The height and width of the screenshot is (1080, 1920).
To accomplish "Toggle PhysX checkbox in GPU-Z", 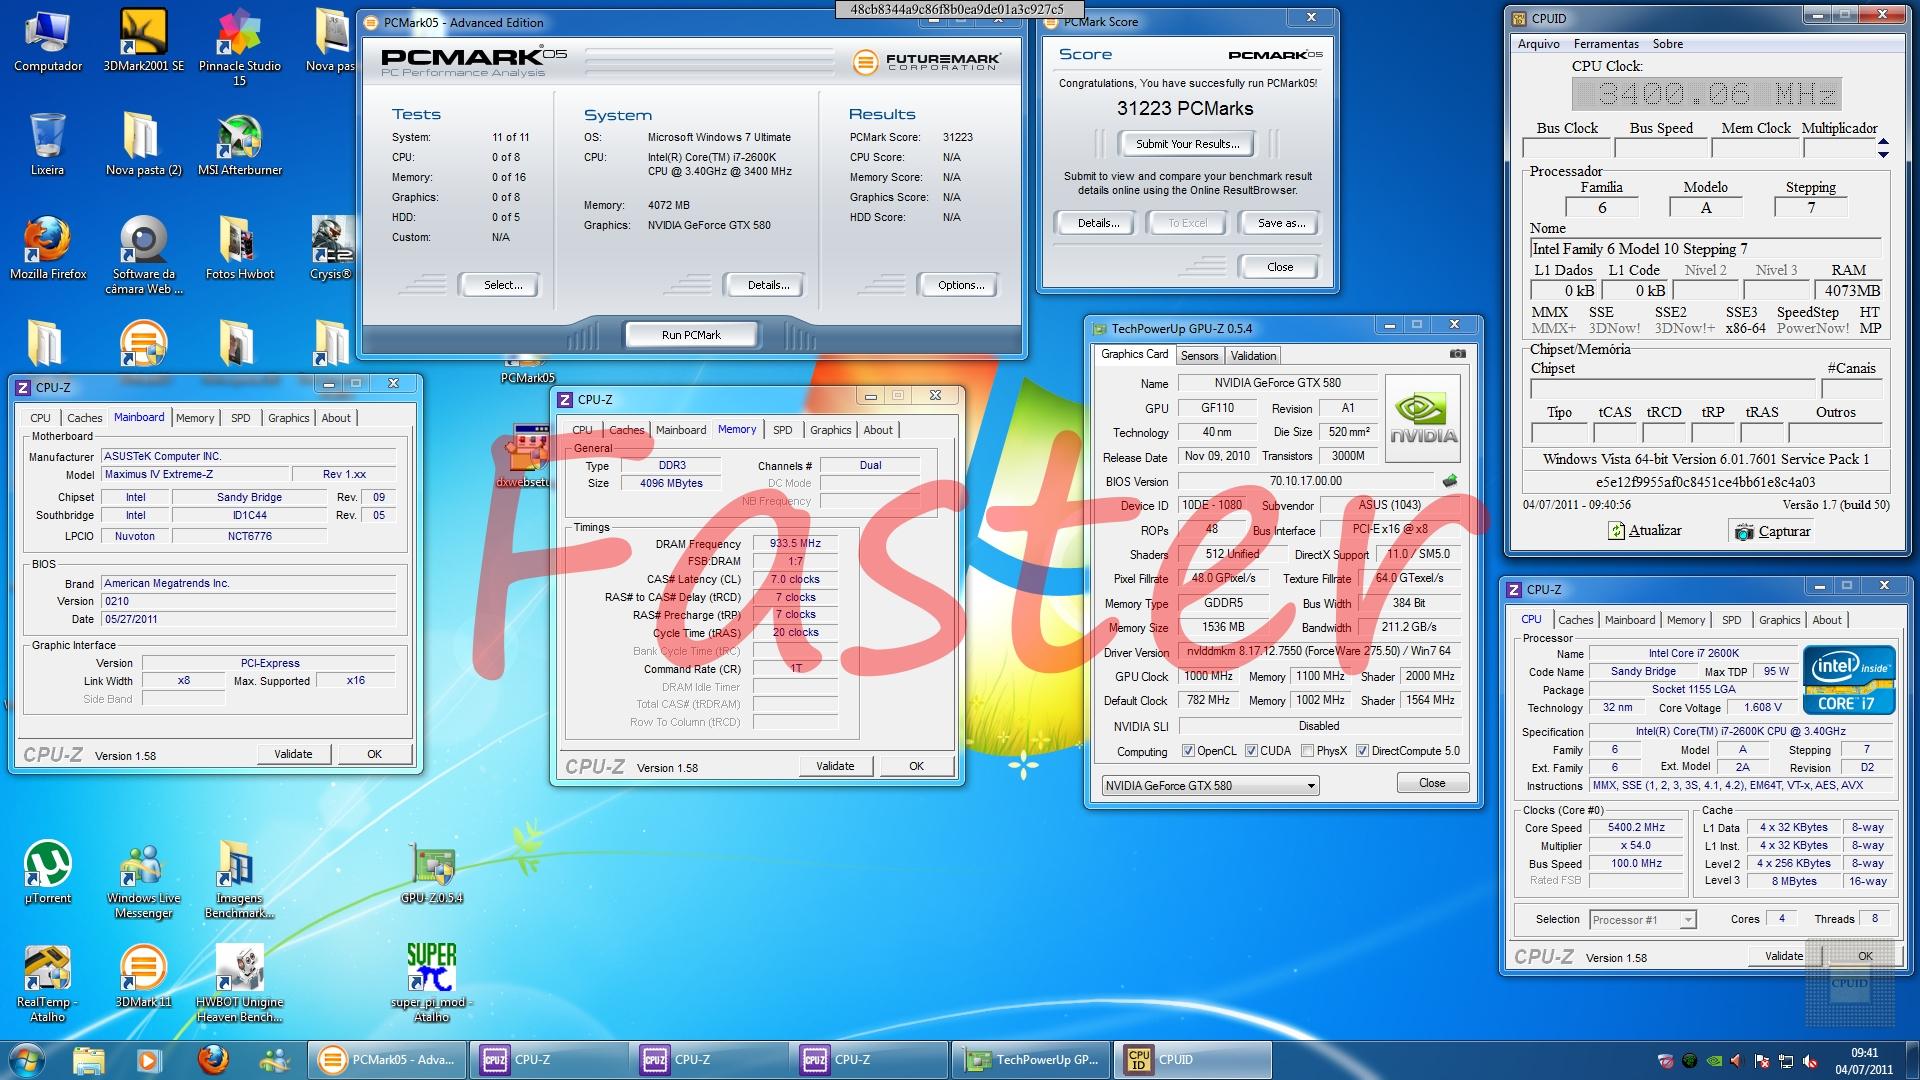I will (1308, 751).
